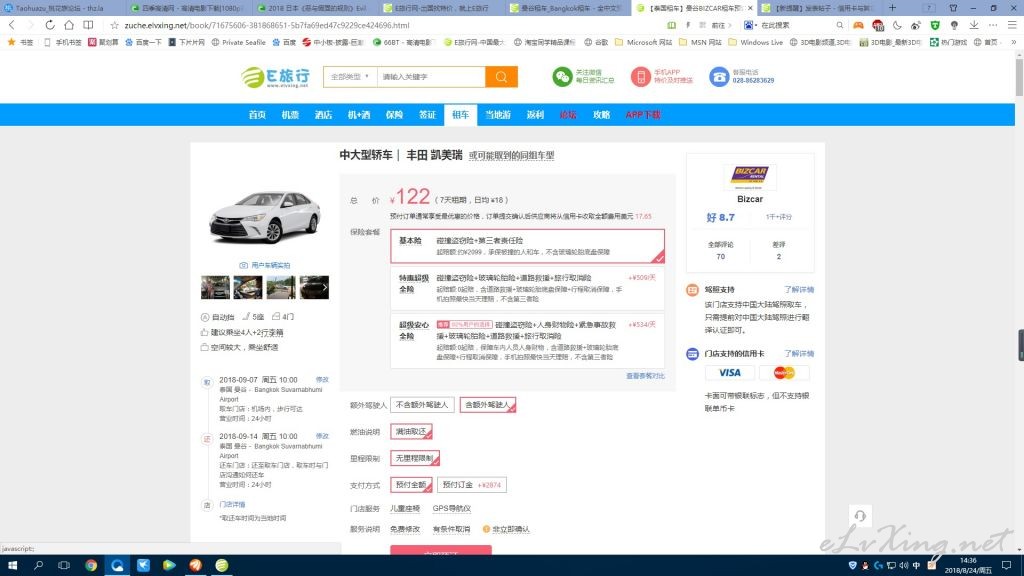Viewport: 1024px width, 576px height.
Task: Open the Windows Start menu
Action: [x=12, y=565]
